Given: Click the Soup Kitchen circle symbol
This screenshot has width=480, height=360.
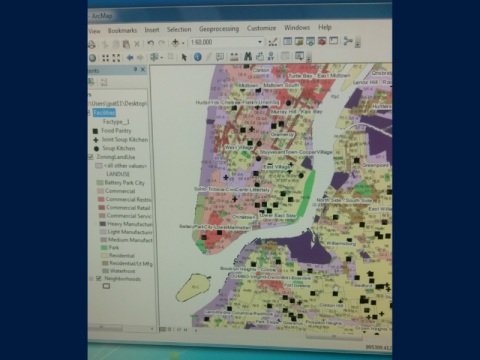Looking at the screenshot, I should [x=96, y=149].
